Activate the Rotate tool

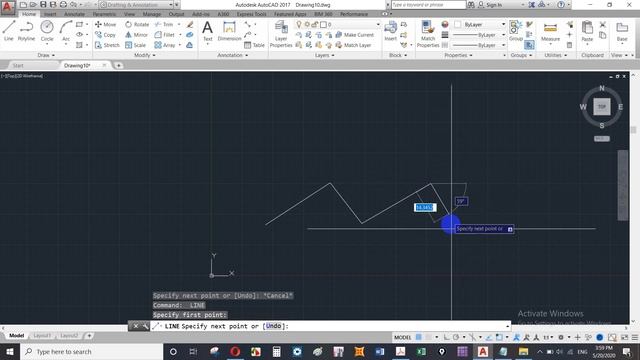137,24
